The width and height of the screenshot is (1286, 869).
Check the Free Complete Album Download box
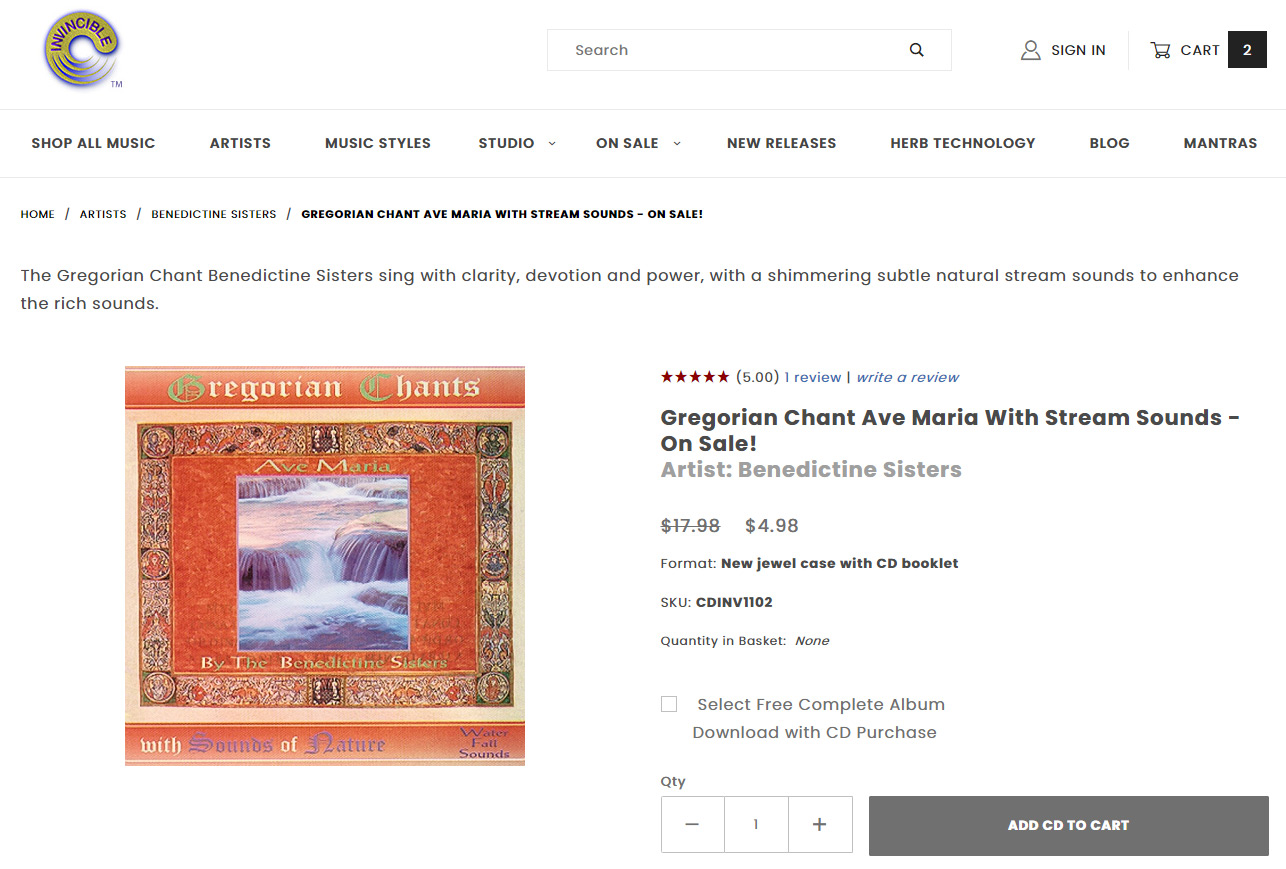click(x=669, y=704)
